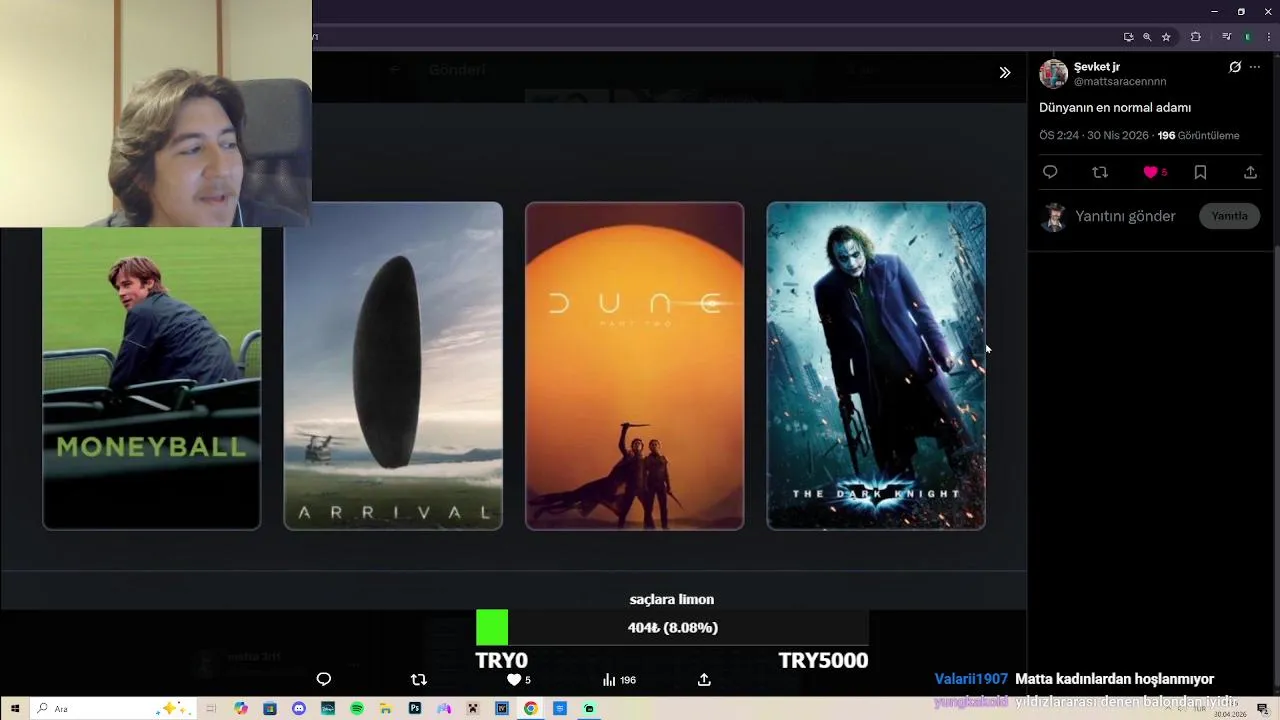Click retweet icon in bottom media bar
Screen dimensions: 1280x720
(419, 679)
